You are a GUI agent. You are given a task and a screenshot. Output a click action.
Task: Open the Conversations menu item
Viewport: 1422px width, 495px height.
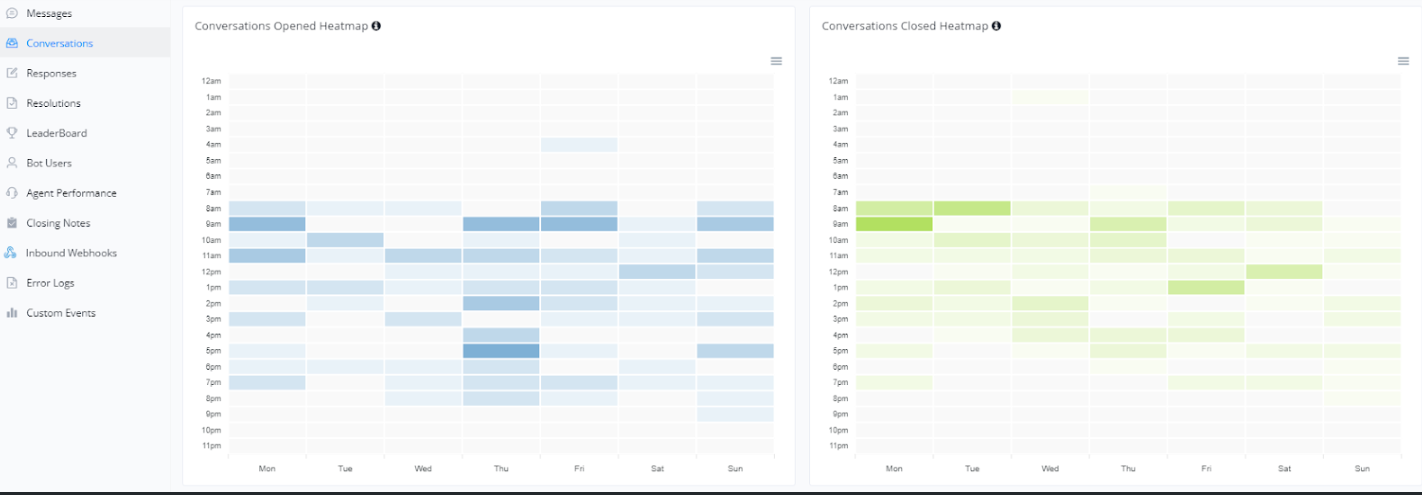(59, 43)
